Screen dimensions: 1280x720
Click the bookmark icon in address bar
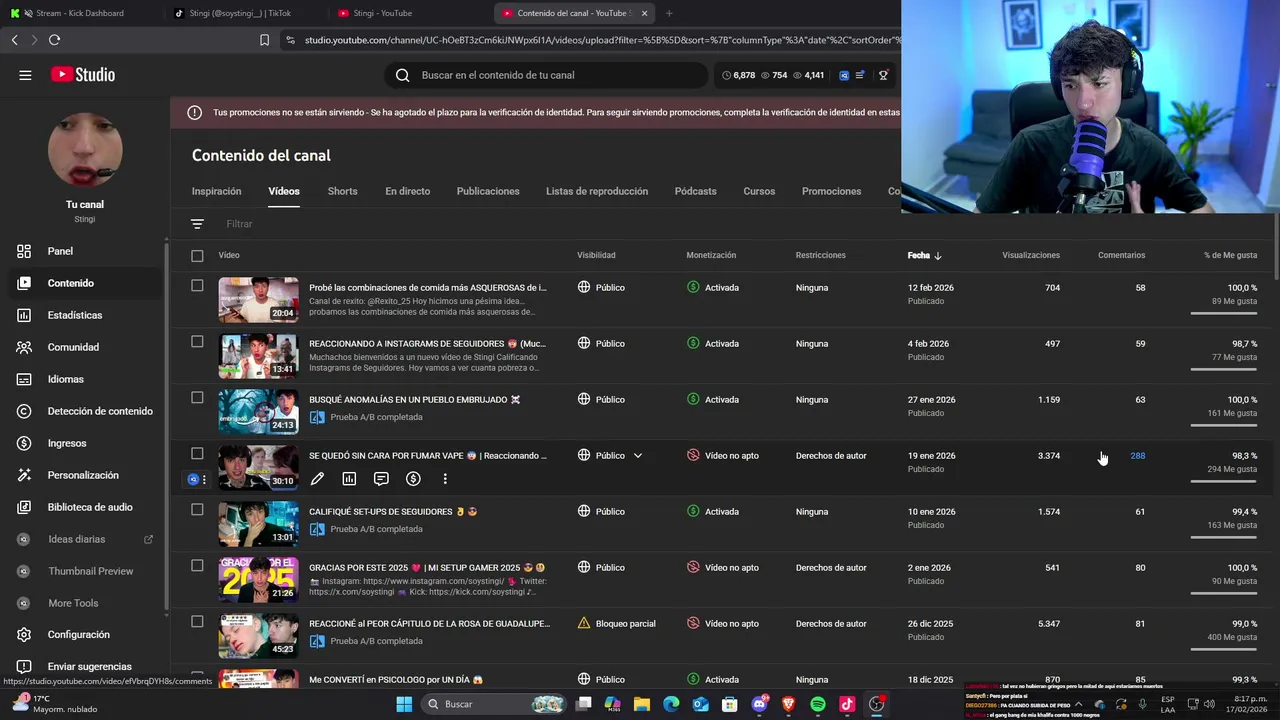point(264,40)
